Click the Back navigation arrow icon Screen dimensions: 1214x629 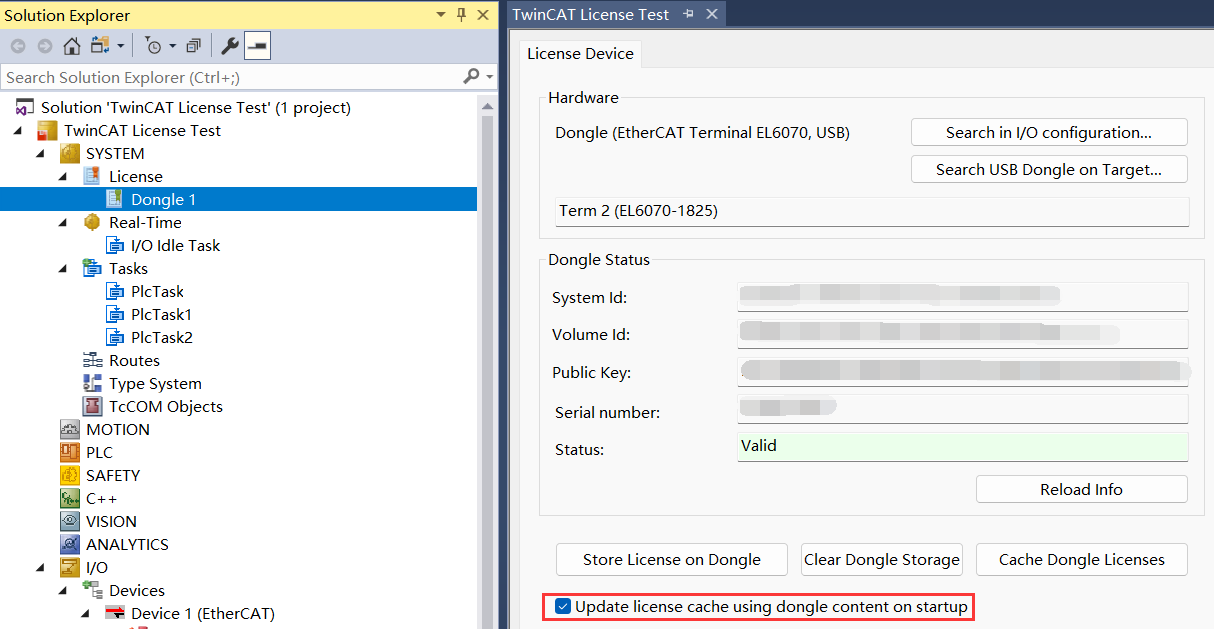point(18,46)
